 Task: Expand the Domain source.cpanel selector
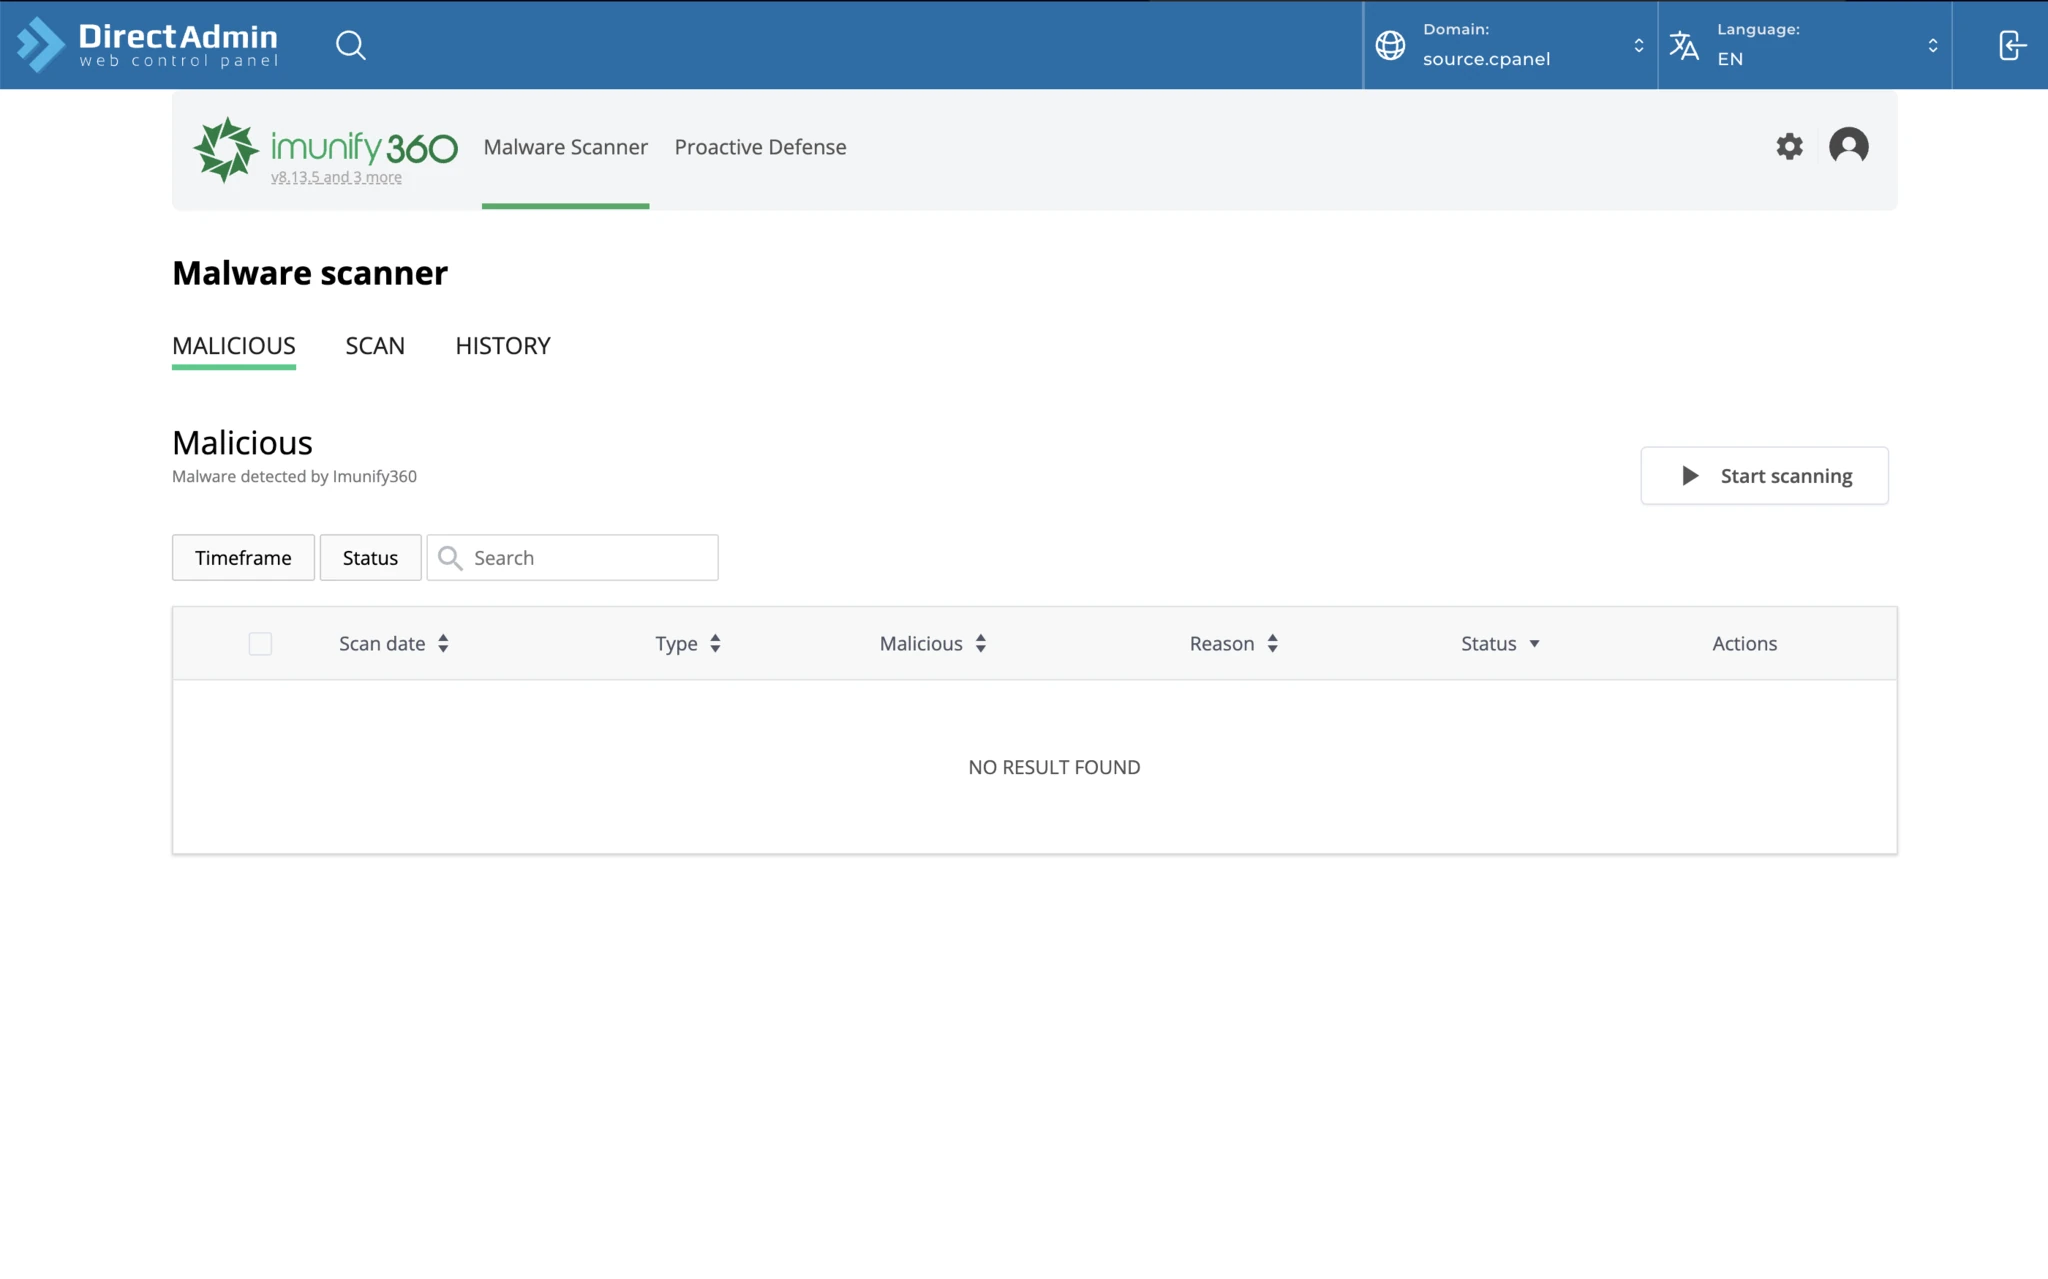(x=1510, y=45)
